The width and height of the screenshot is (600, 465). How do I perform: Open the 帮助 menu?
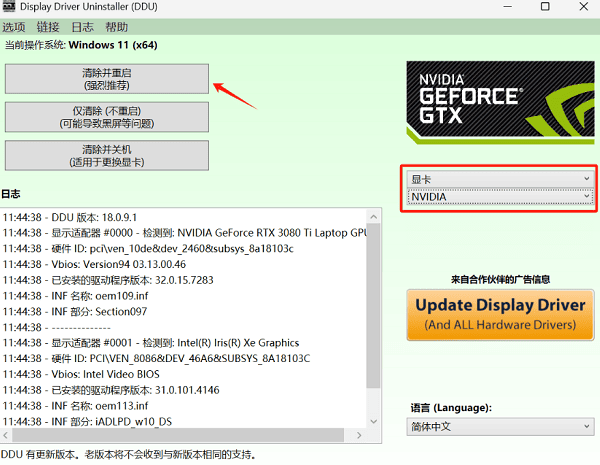(x=116, y=27)
